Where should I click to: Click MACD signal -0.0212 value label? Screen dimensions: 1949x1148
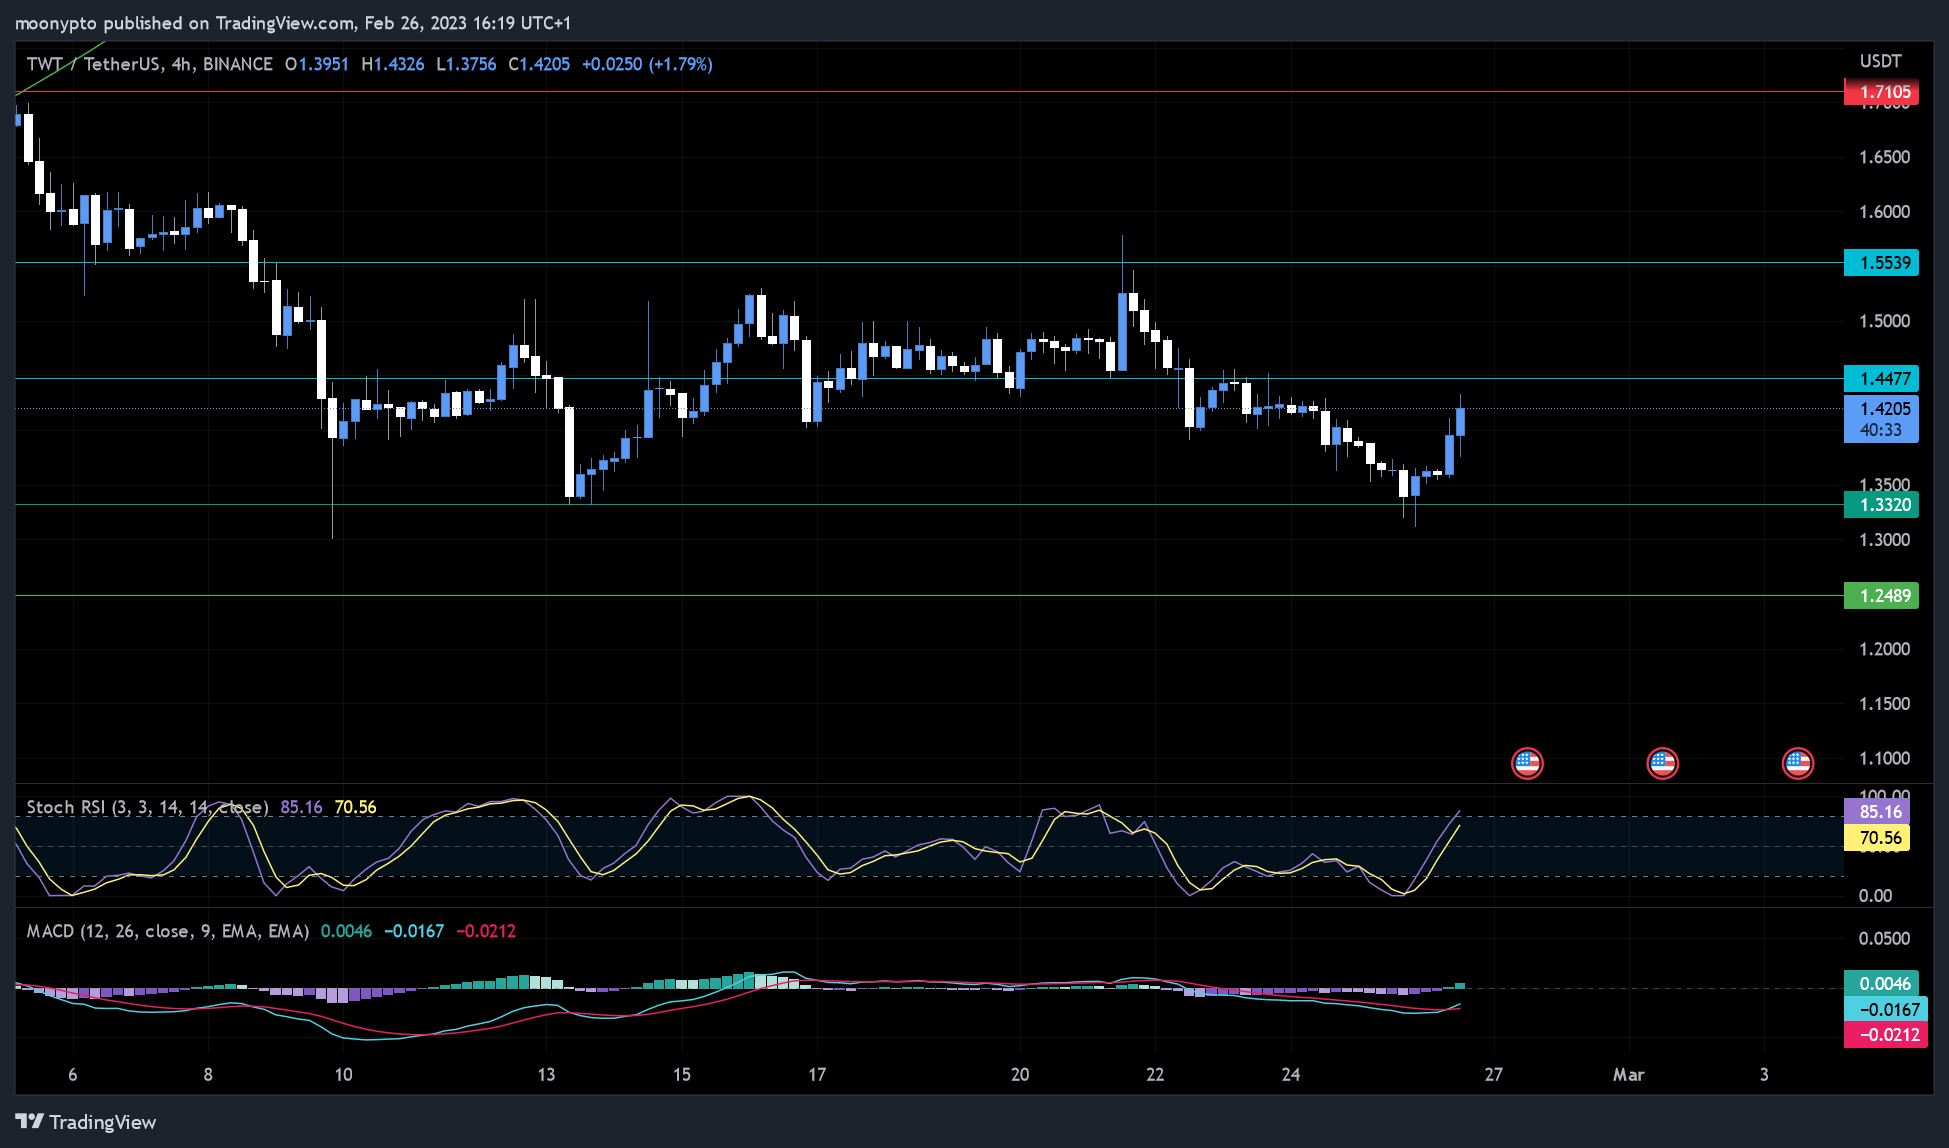1885,1035
